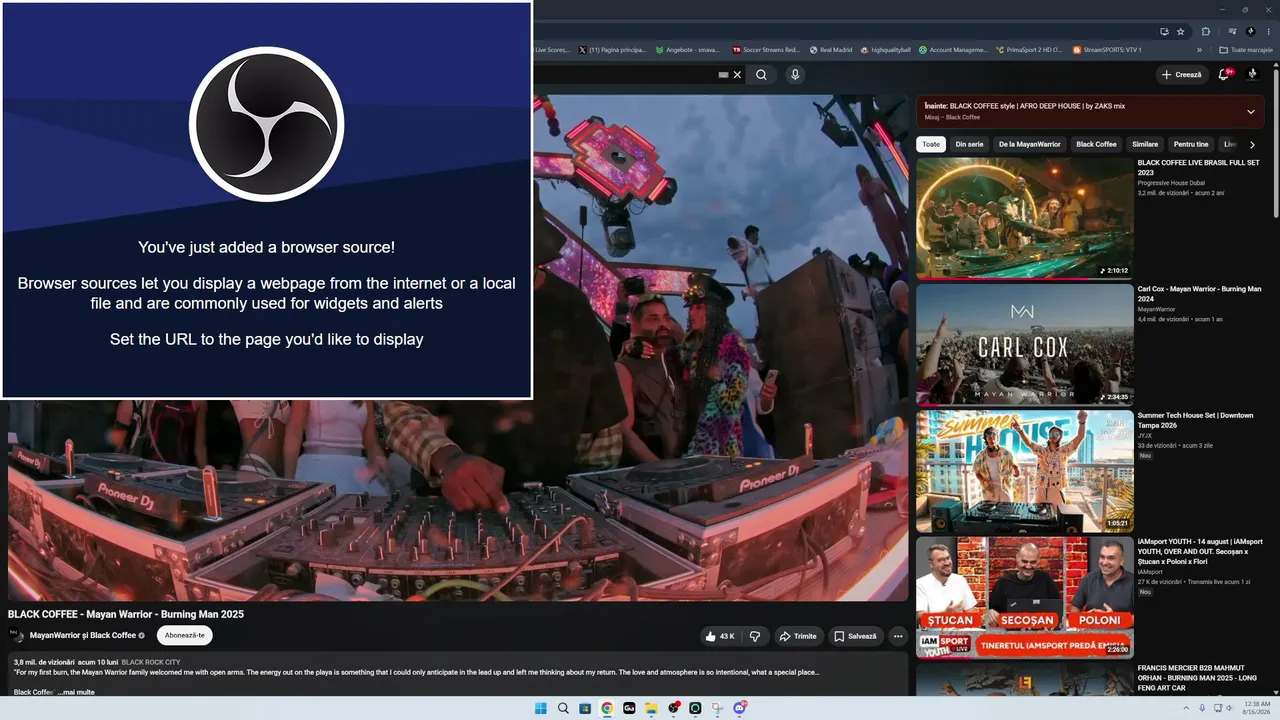The image size is (1280, 720).
Task: Open Discord from the taskbar
Action: click(739, 708)
